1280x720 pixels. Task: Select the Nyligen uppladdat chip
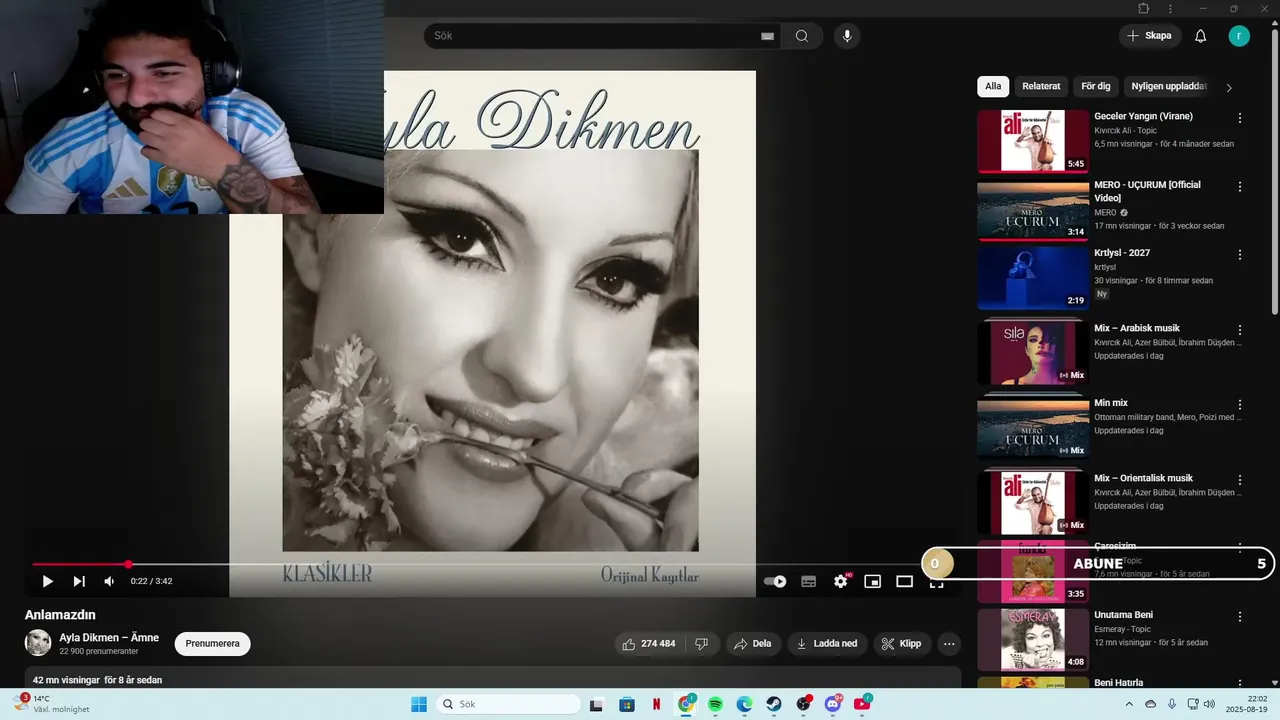coord(1169,87)
